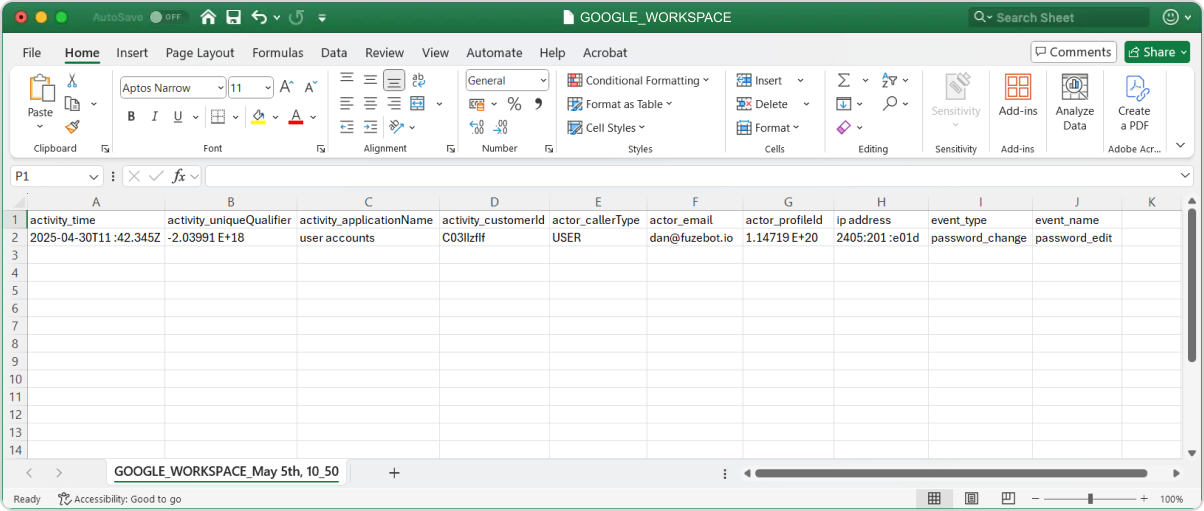This screenshot has width=1204, height=511.
Task: Toggle the AutoSave switch
Action: click(169, 17)
